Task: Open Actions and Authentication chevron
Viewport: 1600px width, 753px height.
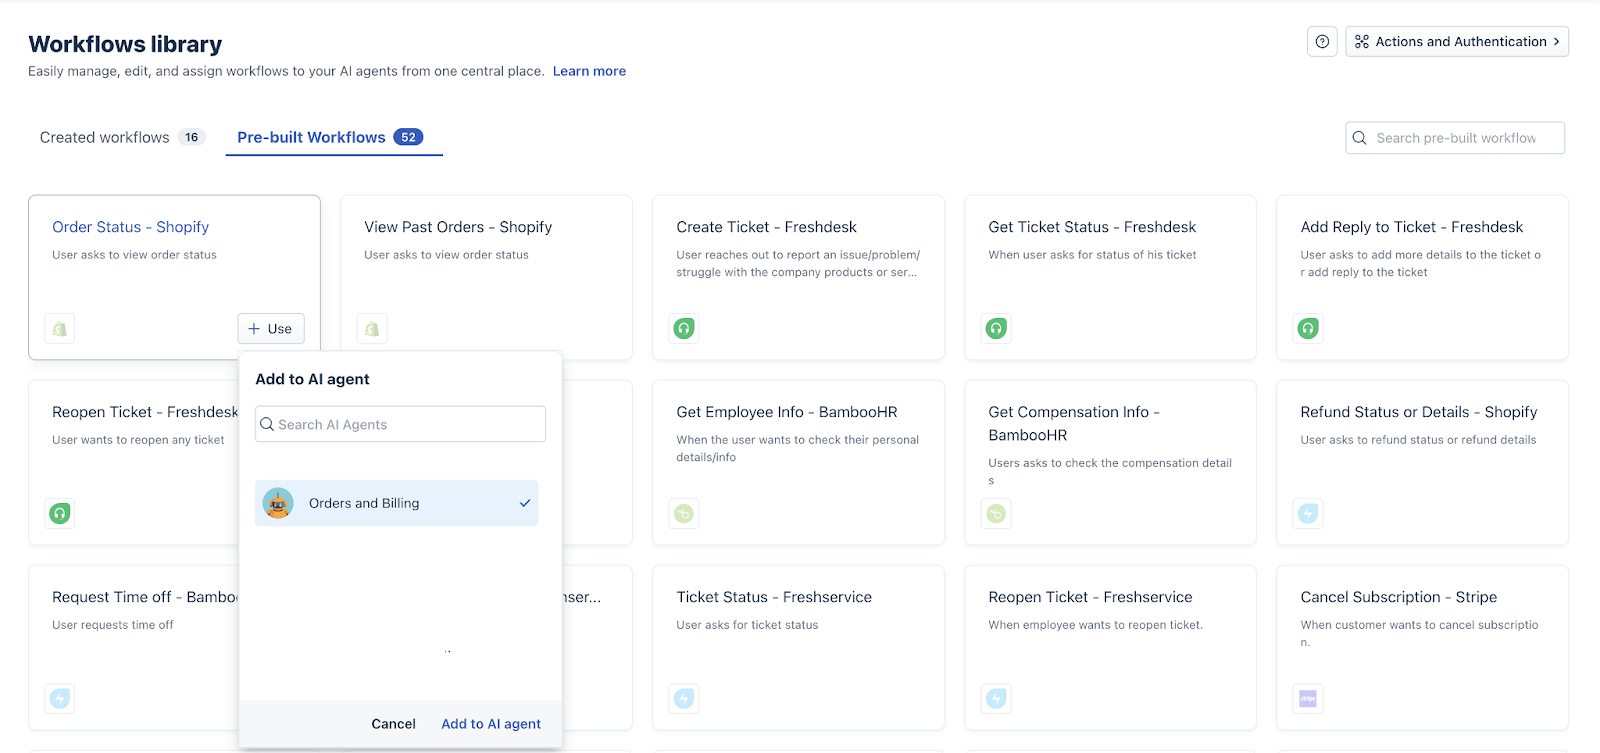Action: 1556,42
